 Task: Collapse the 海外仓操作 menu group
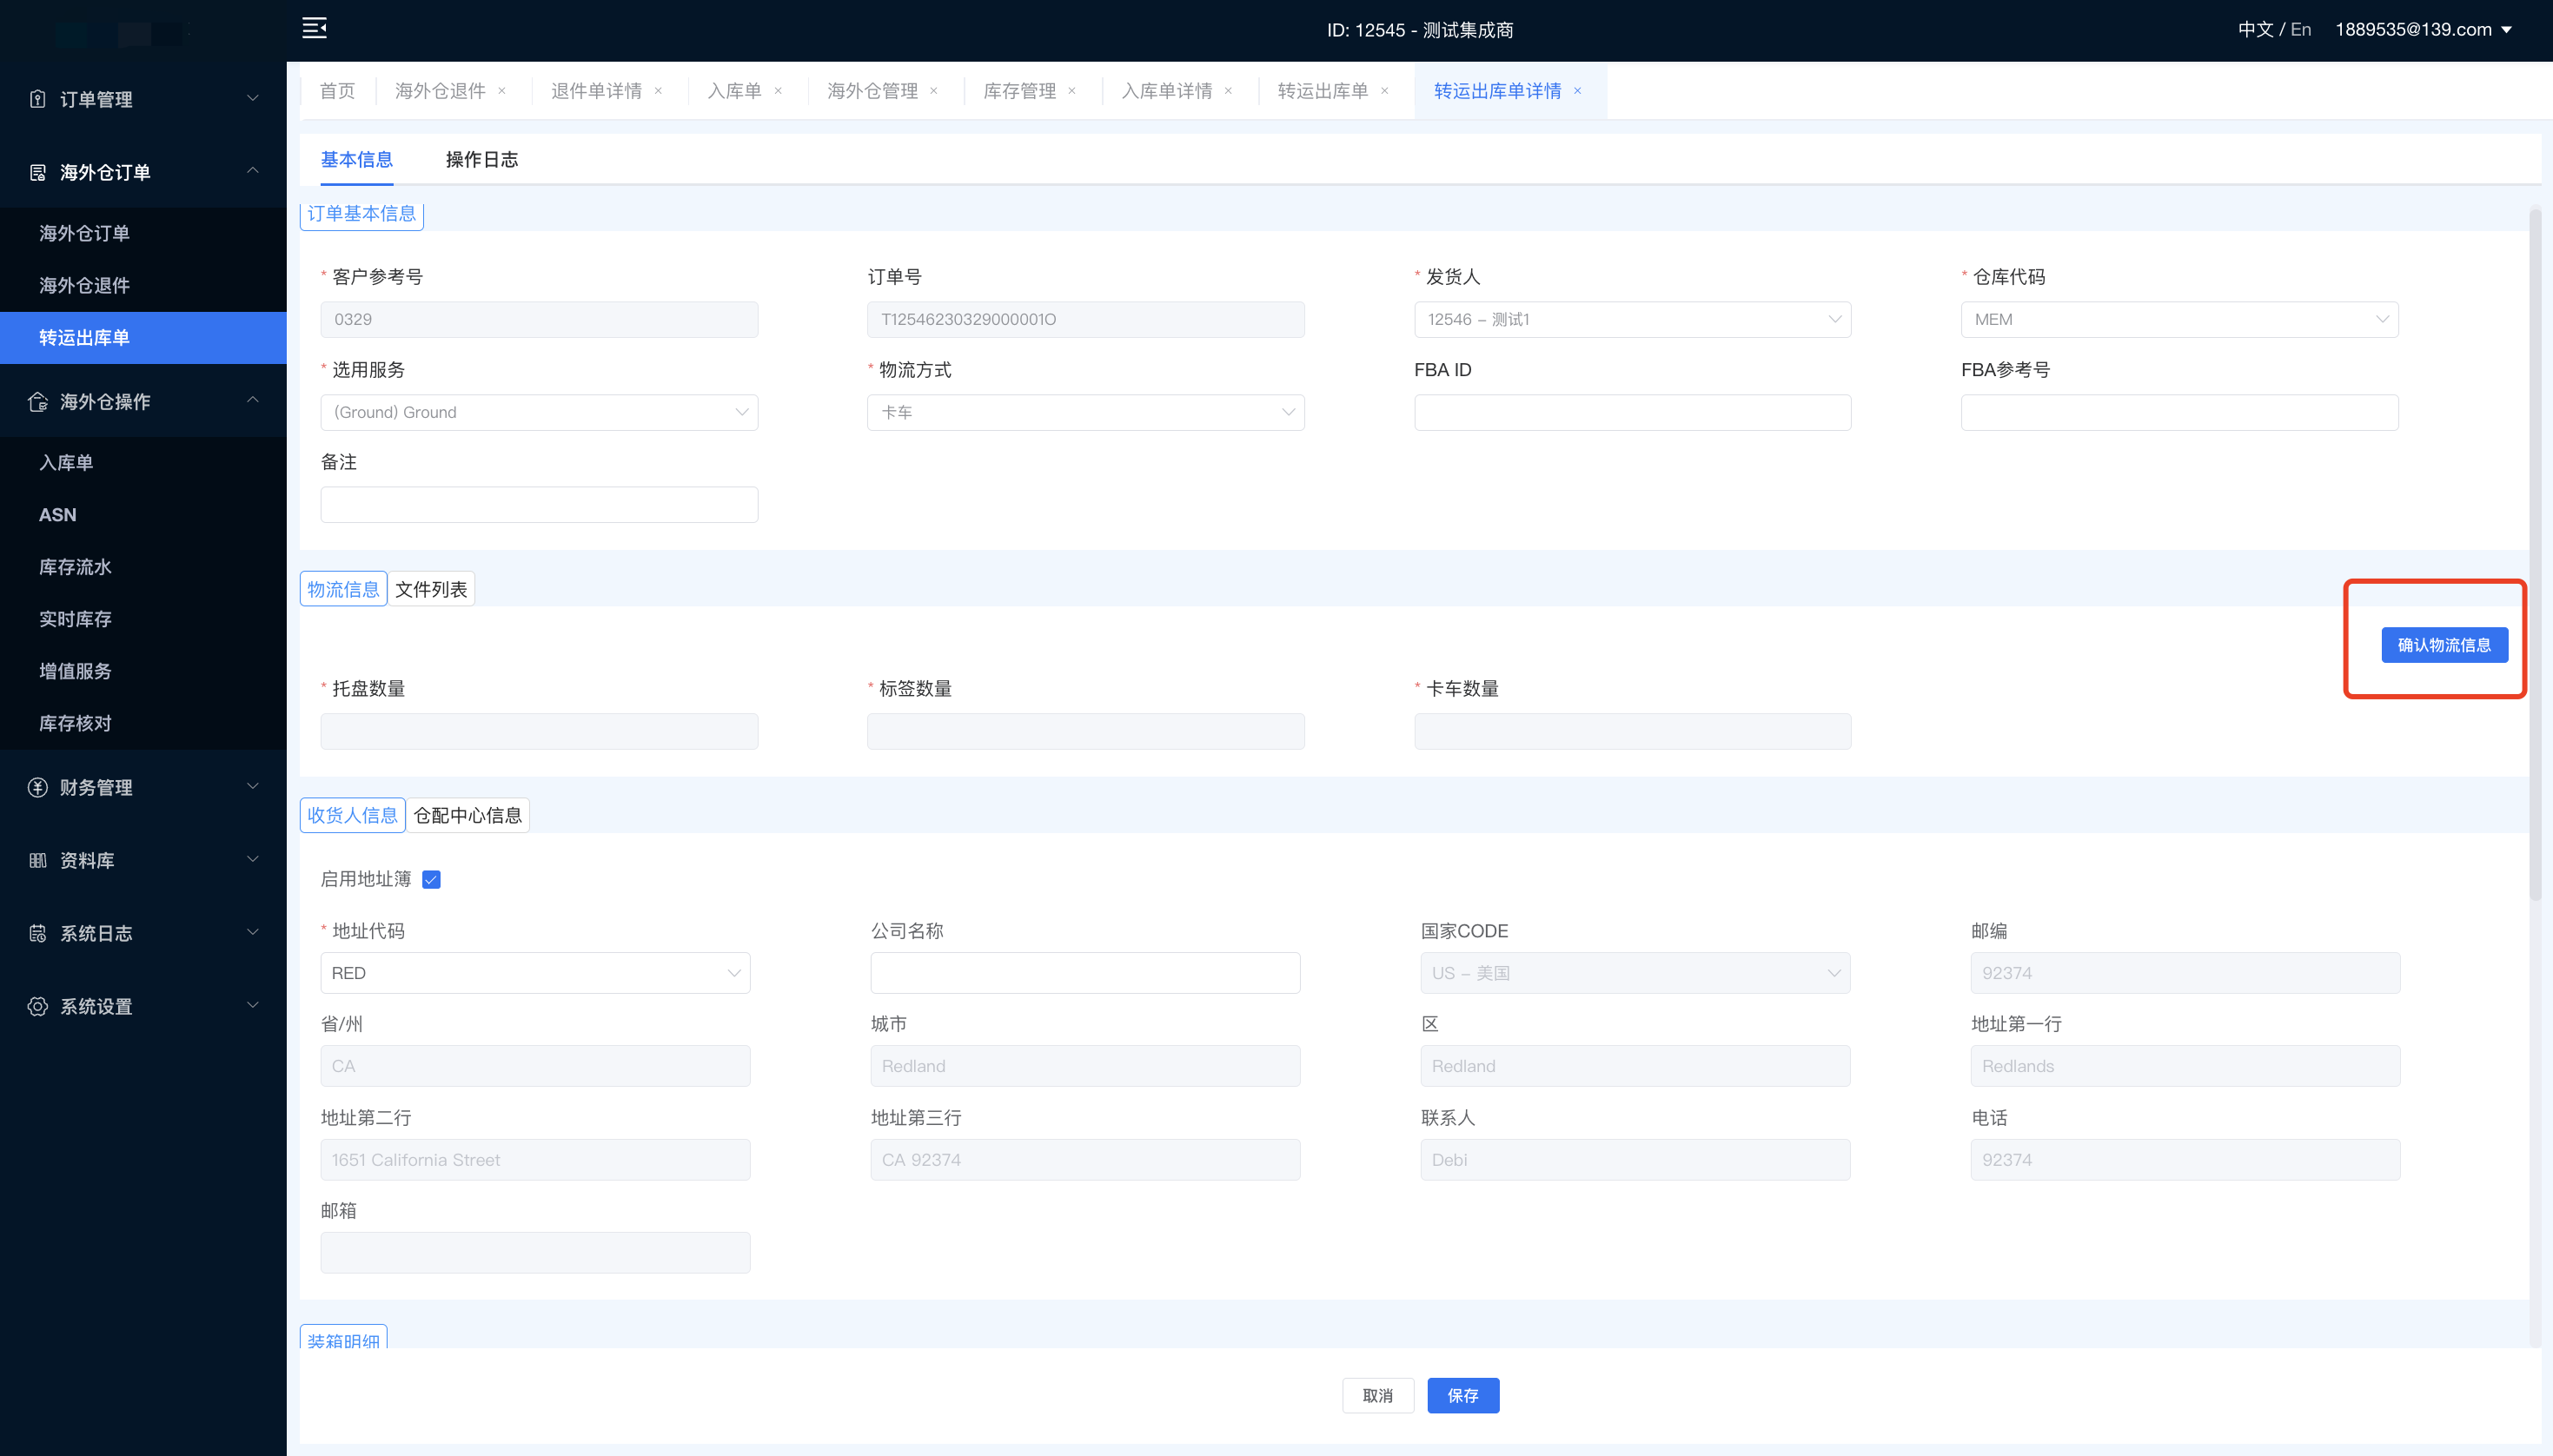click(253, 400)
